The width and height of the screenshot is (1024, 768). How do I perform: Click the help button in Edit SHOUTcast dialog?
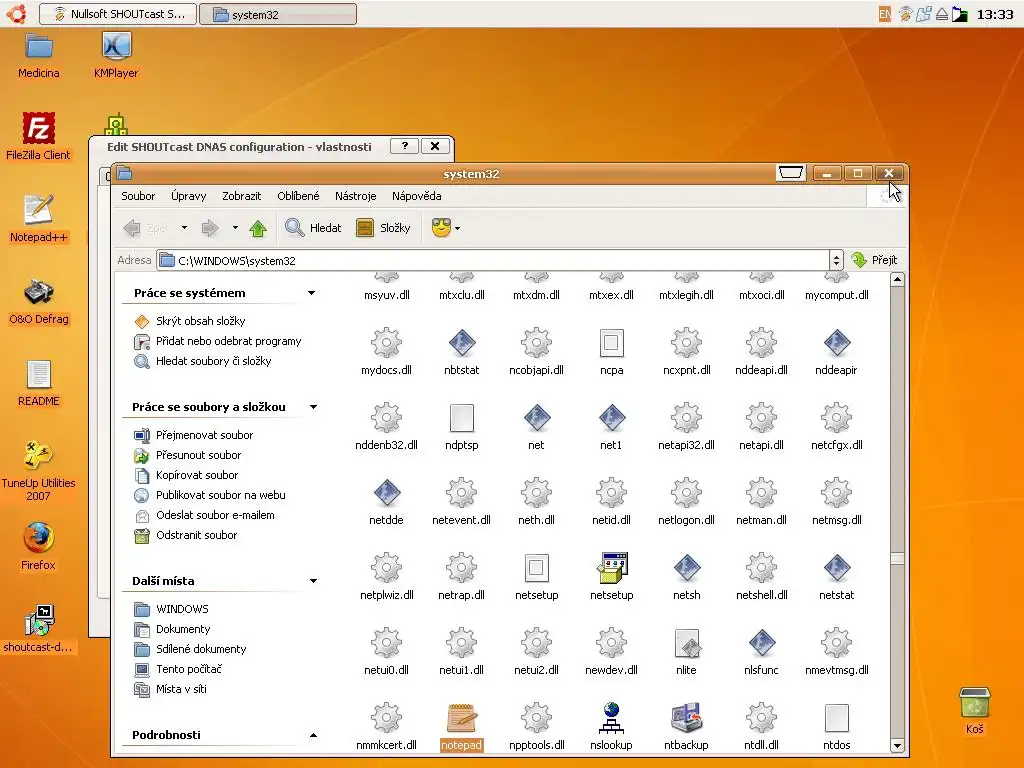[404, 146]
